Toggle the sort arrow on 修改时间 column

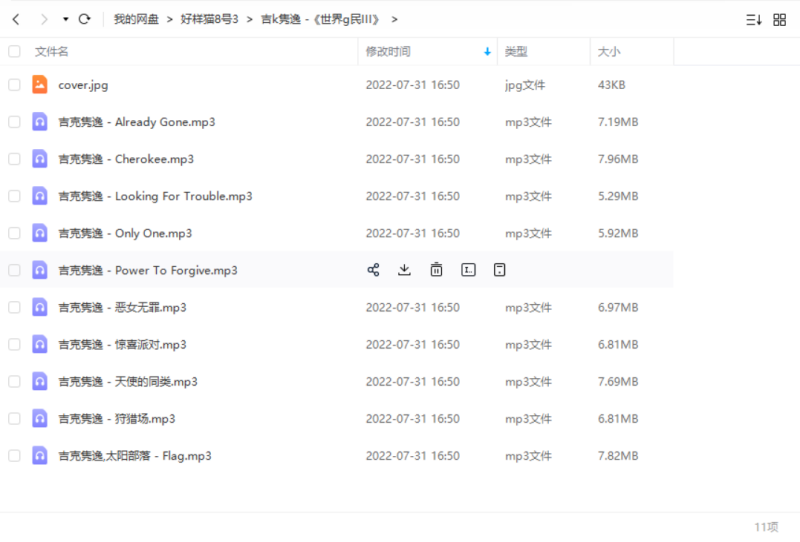point(487,51)
